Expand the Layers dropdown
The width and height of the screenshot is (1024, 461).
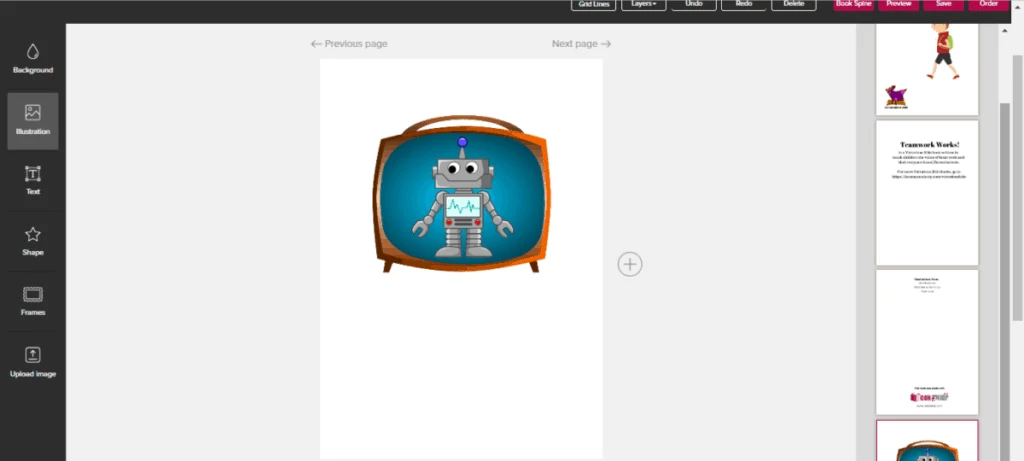point(644,5)
